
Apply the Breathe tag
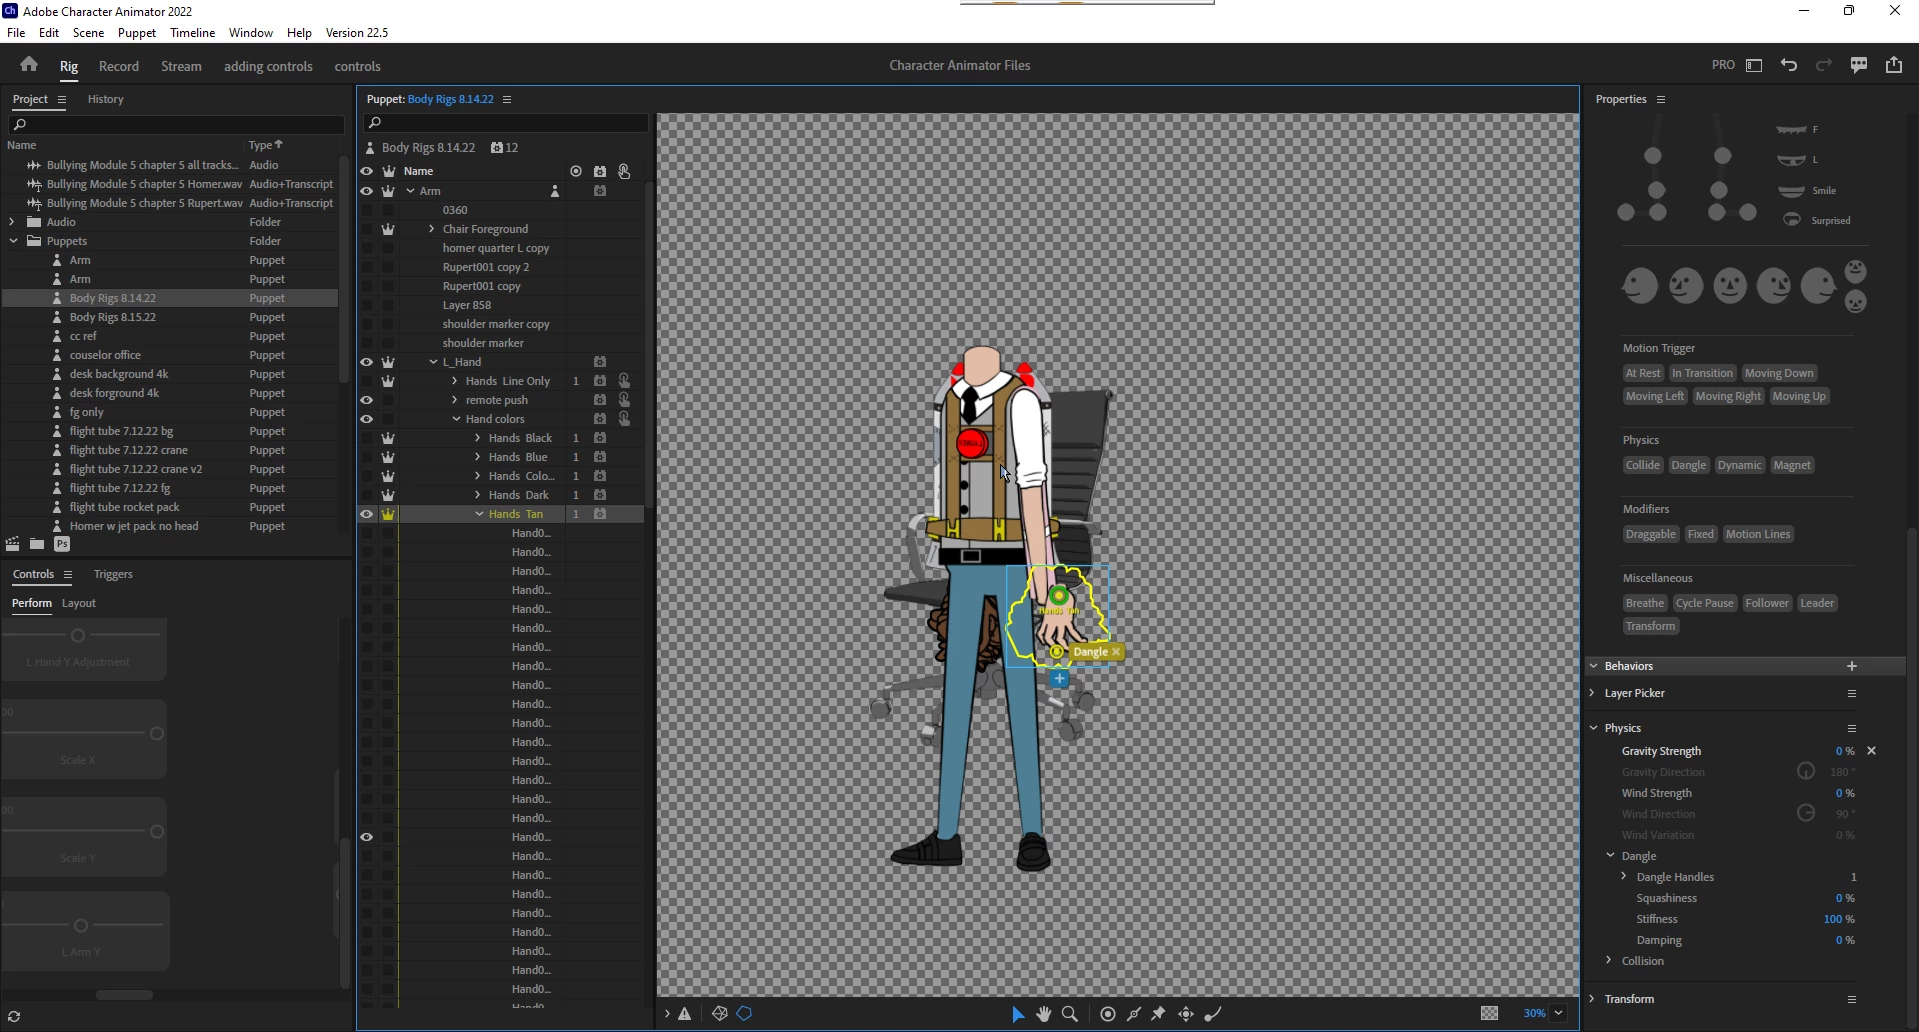coord(1645,603)
